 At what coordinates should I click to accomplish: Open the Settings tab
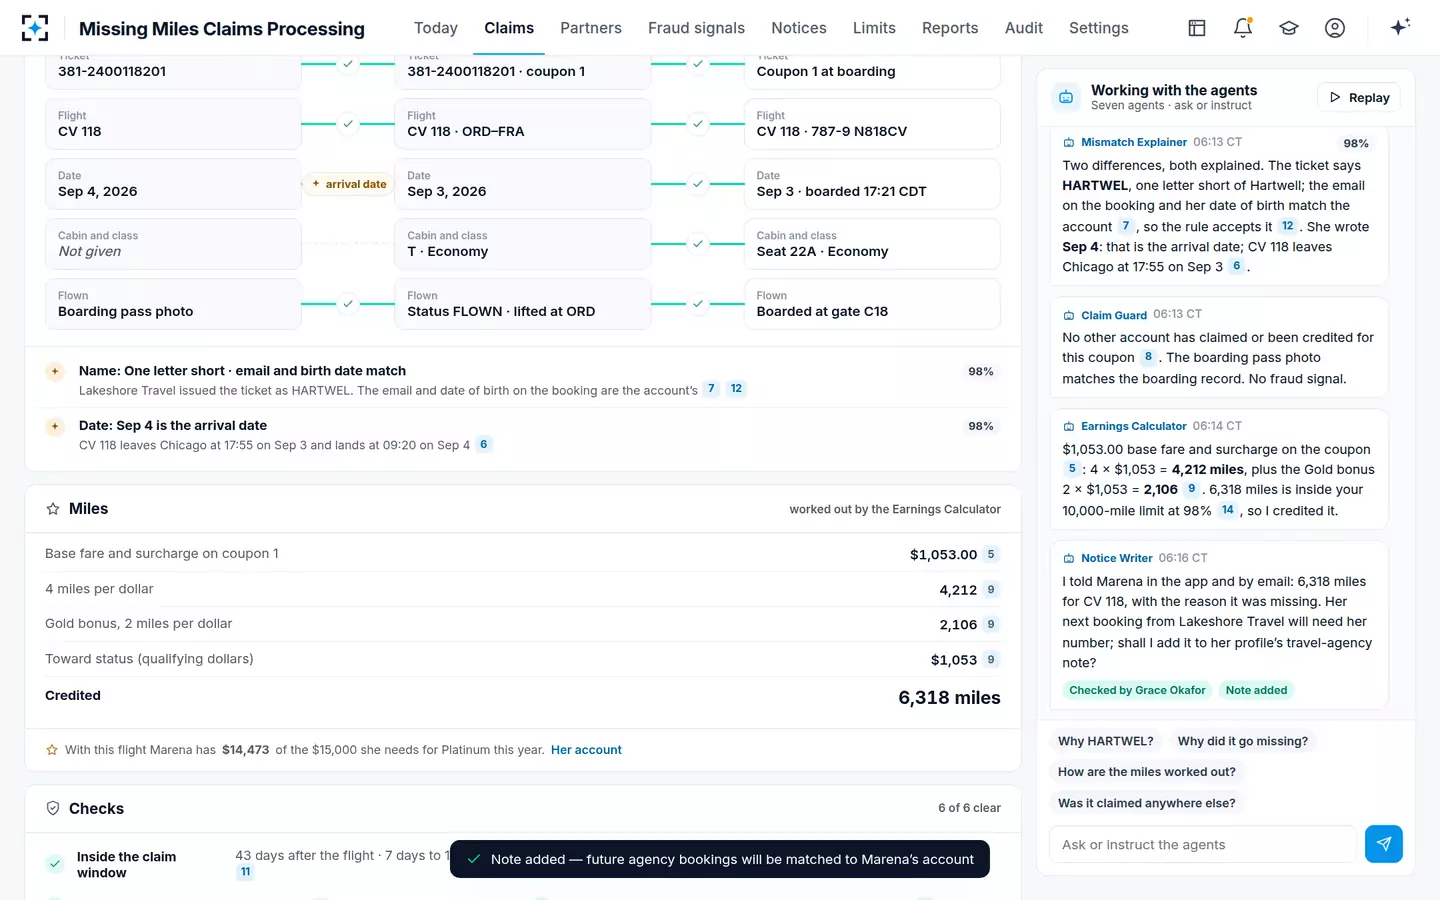(1099, 28)
